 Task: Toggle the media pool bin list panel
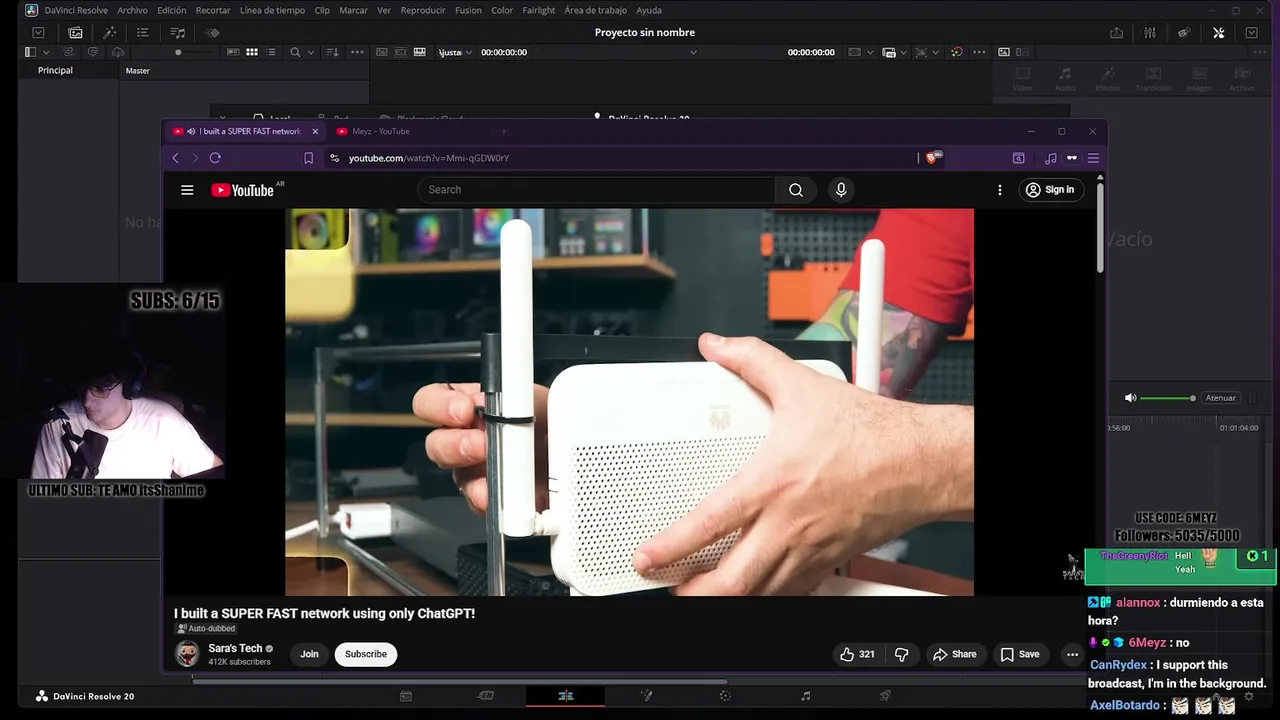(x=30, y=52)
